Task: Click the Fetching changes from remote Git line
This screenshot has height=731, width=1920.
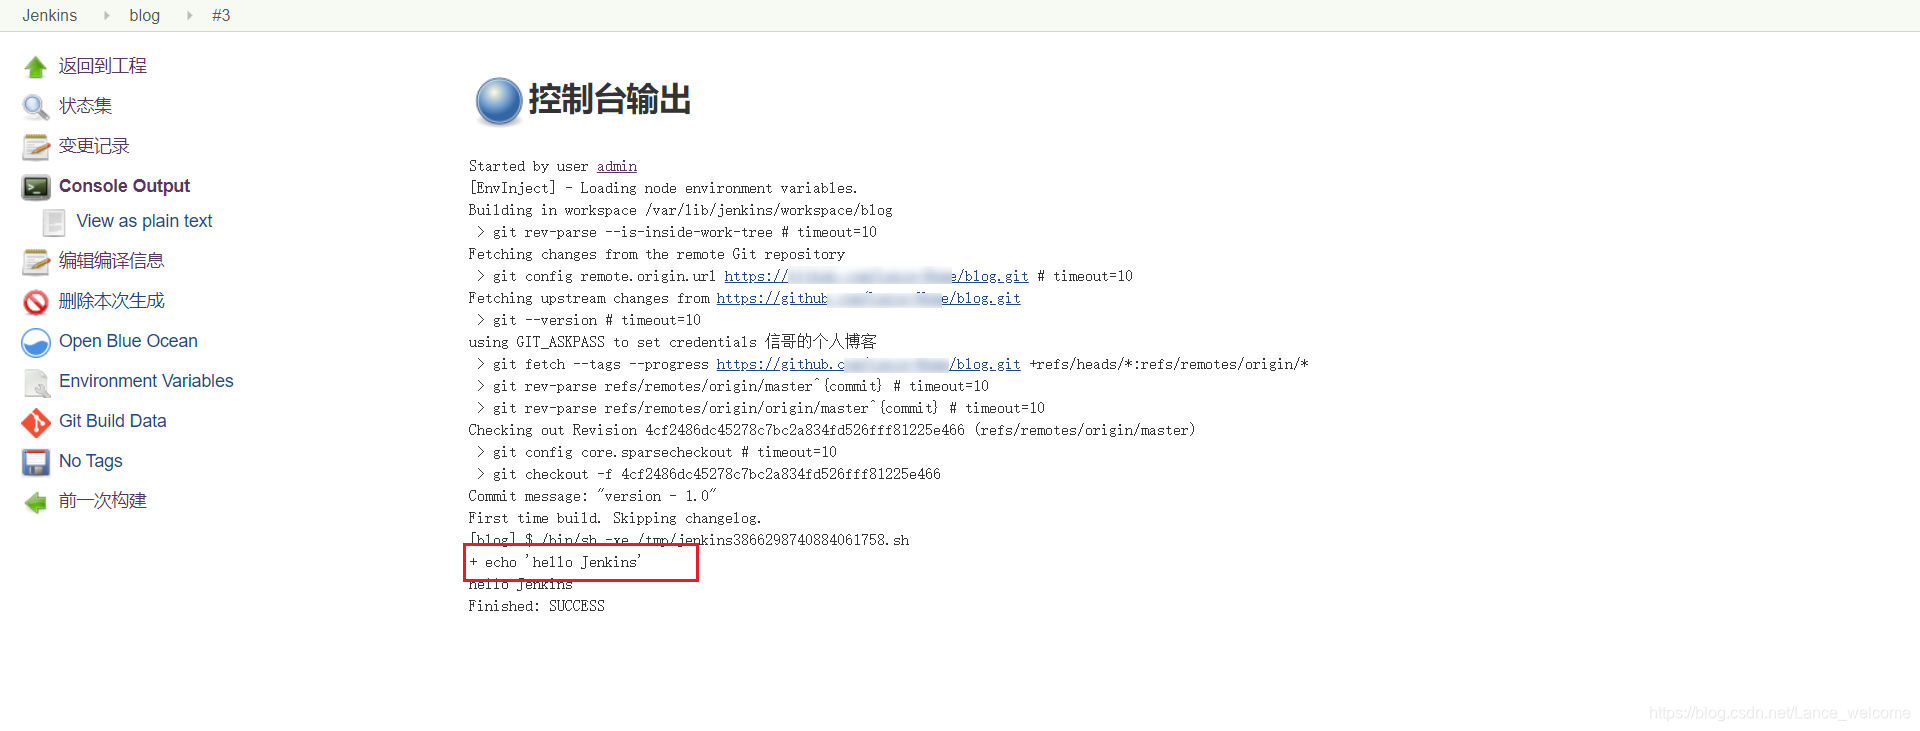Action: coord(656,254)
